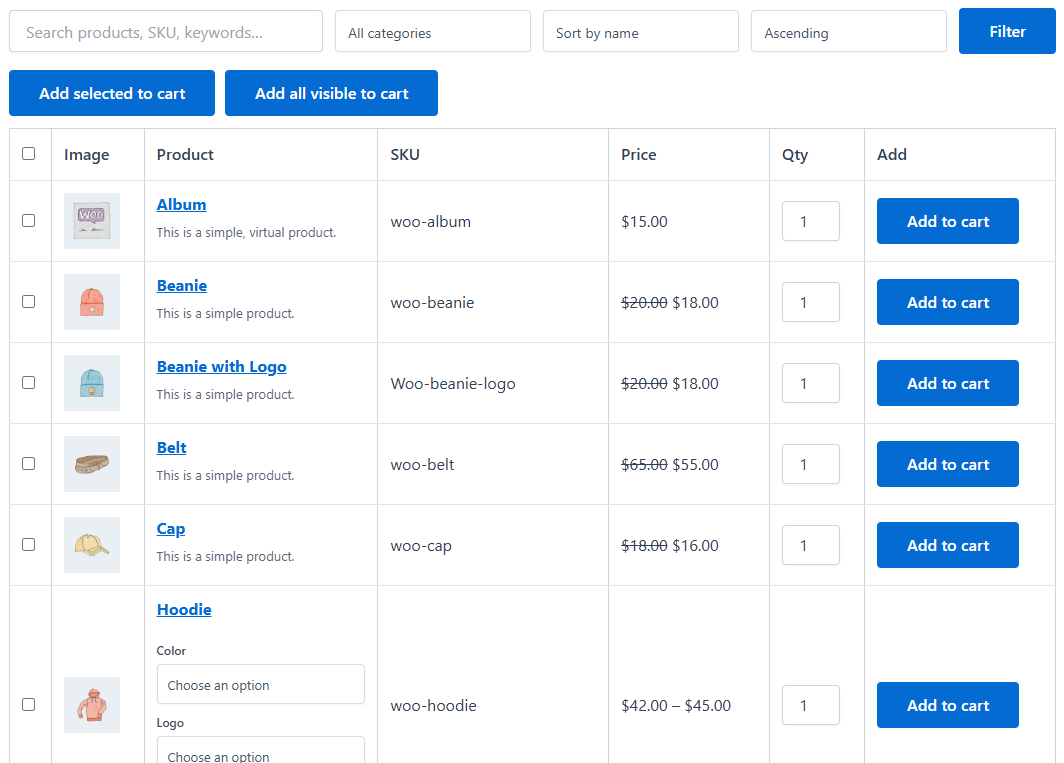Open the Beanie with Logo product page
Screen dimensions: 1064x763
point(221,366)
